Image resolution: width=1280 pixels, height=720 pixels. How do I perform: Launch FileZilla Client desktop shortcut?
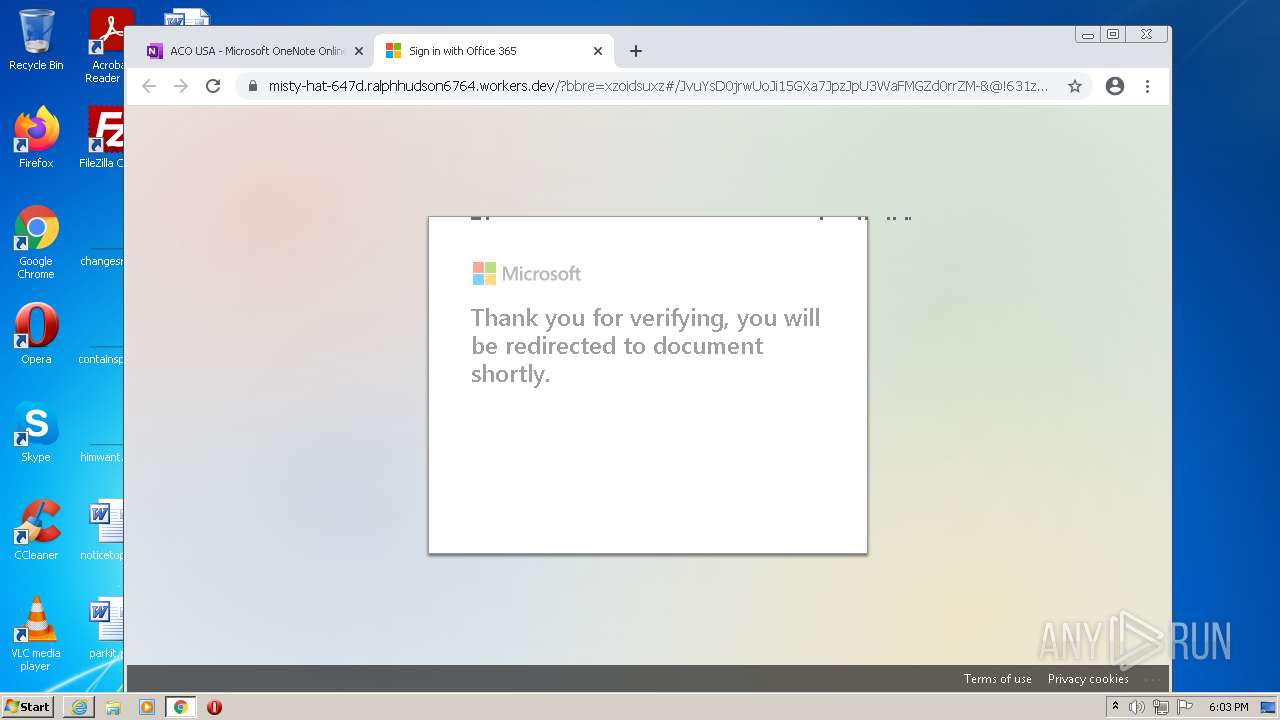coord(104,137)
